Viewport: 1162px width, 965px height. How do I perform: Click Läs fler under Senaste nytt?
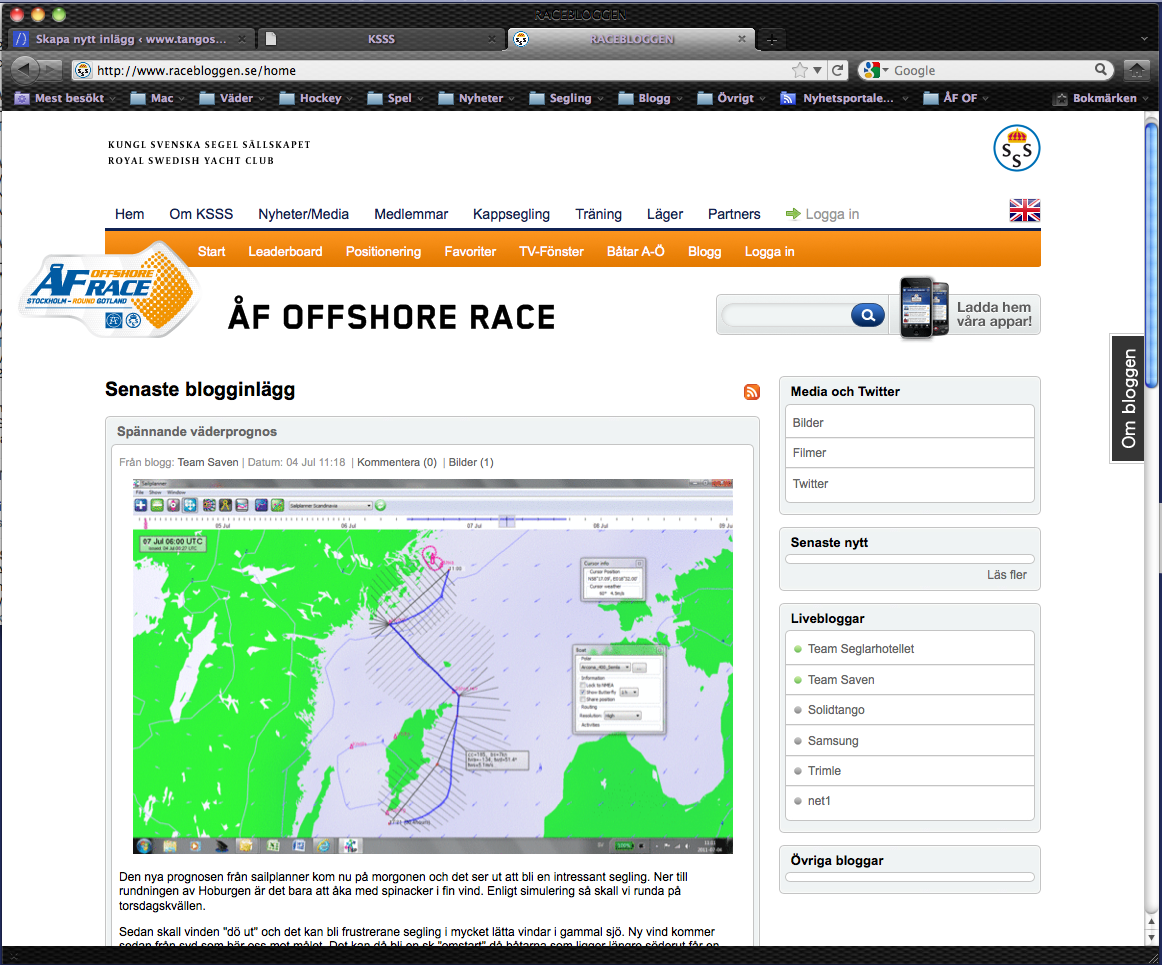coord(1006,574)
